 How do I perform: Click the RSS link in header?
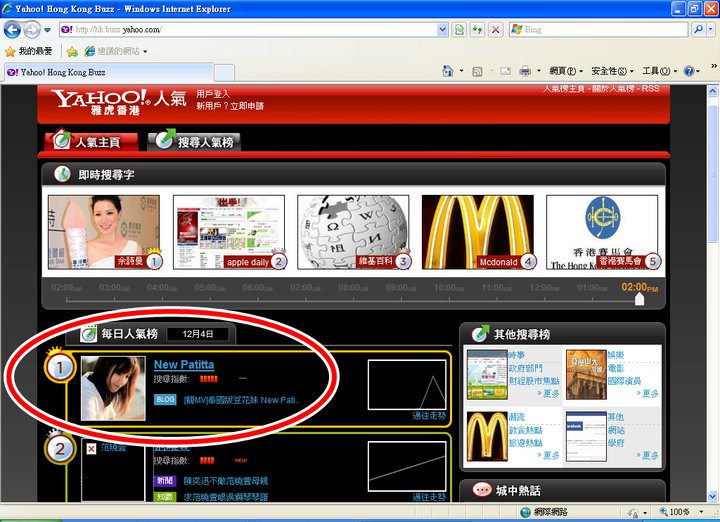pos(650,89)
